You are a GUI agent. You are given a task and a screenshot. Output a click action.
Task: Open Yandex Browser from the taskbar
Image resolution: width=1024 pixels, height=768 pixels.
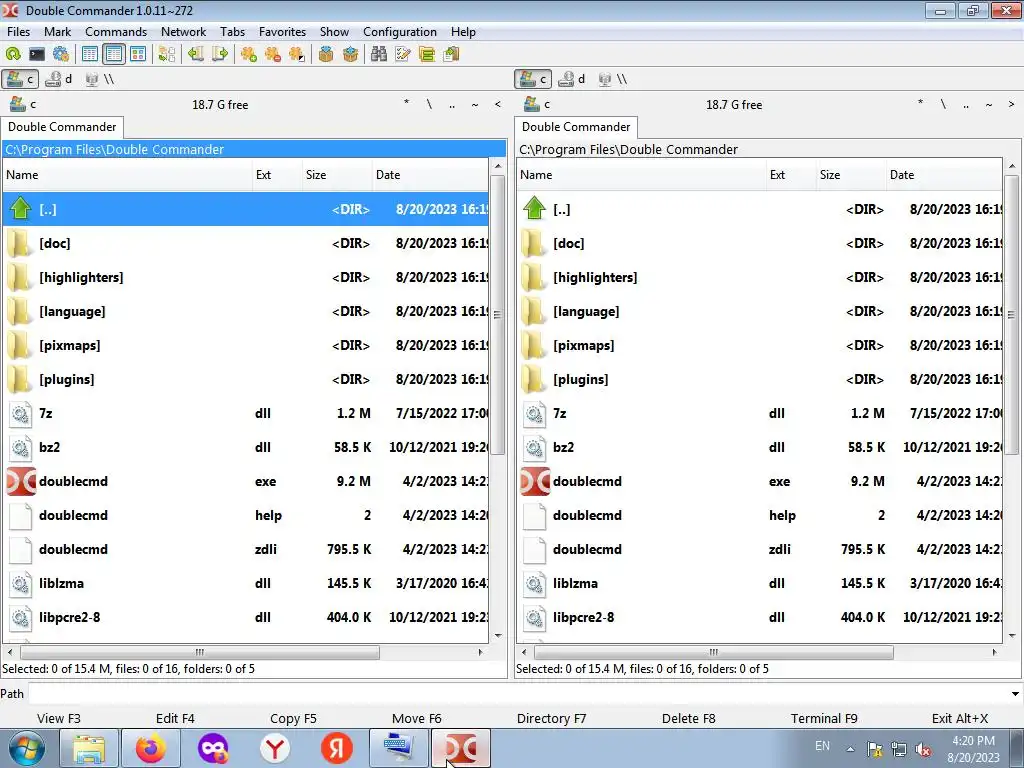click(x=275, y=748)
